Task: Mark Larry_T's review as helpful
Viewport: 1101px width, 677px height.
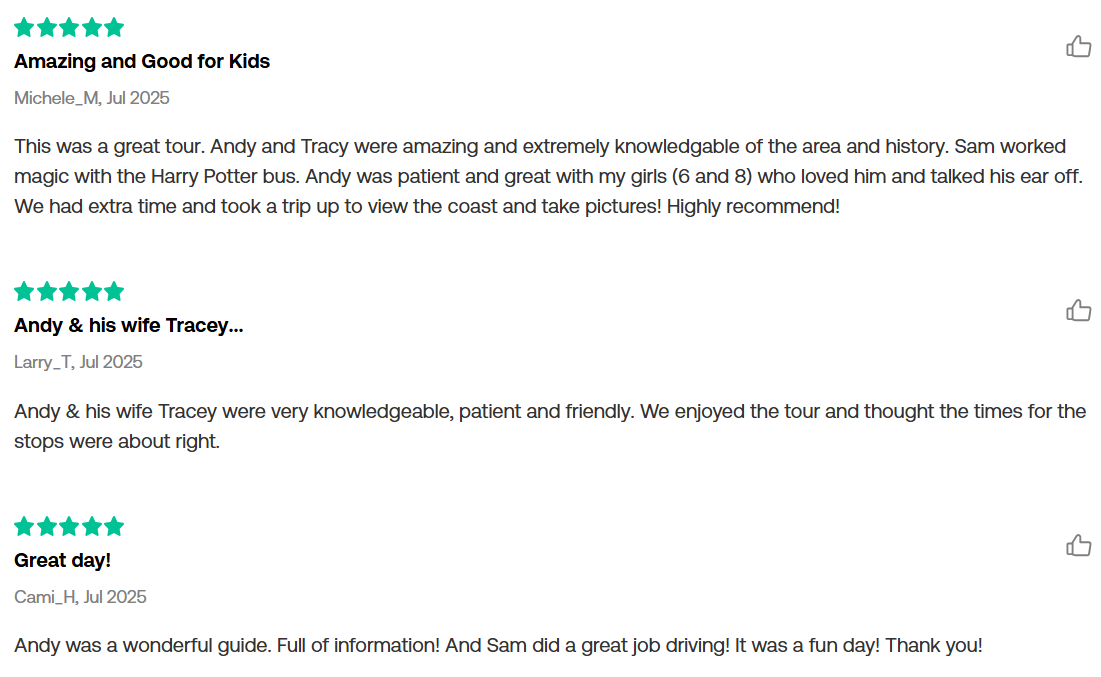Action: click(x=1079, y=310)
